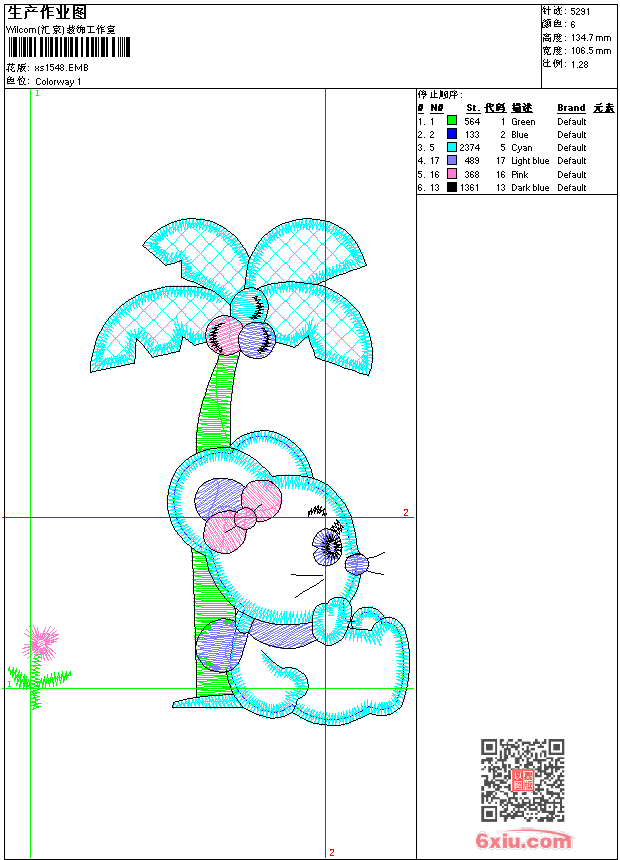Click the Colorway 1 label
620x860 pixels.
click(x=58, y=82)
